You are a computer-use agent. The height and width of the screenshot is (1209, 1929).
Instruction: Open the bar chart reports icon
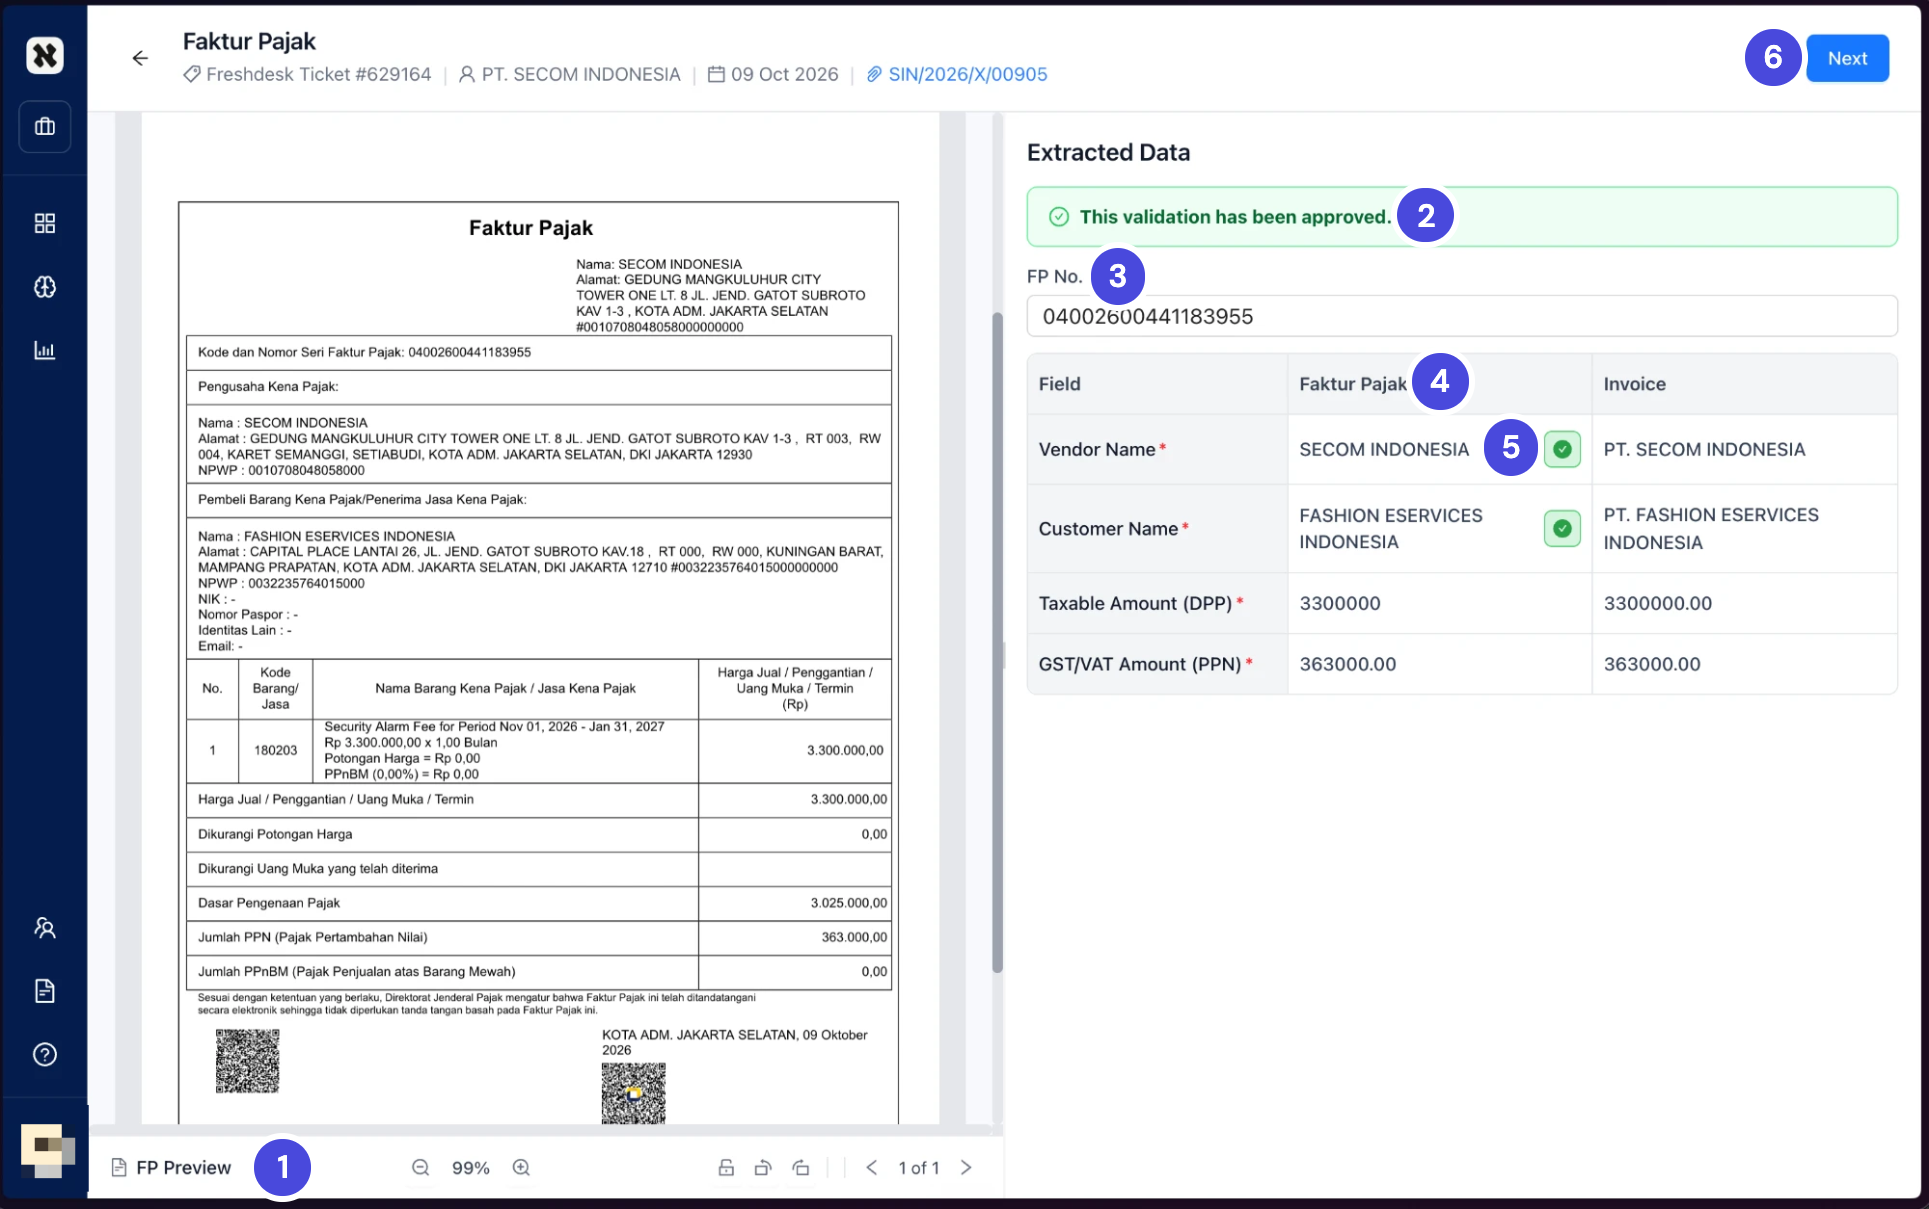[44, 350]
